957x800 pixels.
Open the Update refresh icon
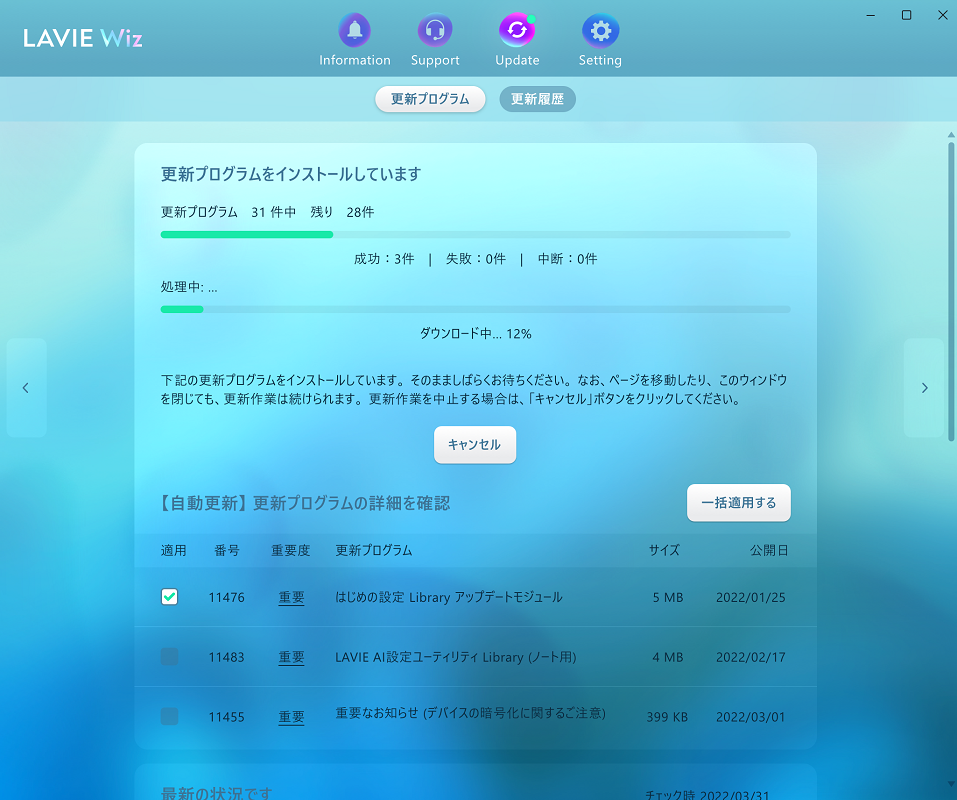(517, 31)
